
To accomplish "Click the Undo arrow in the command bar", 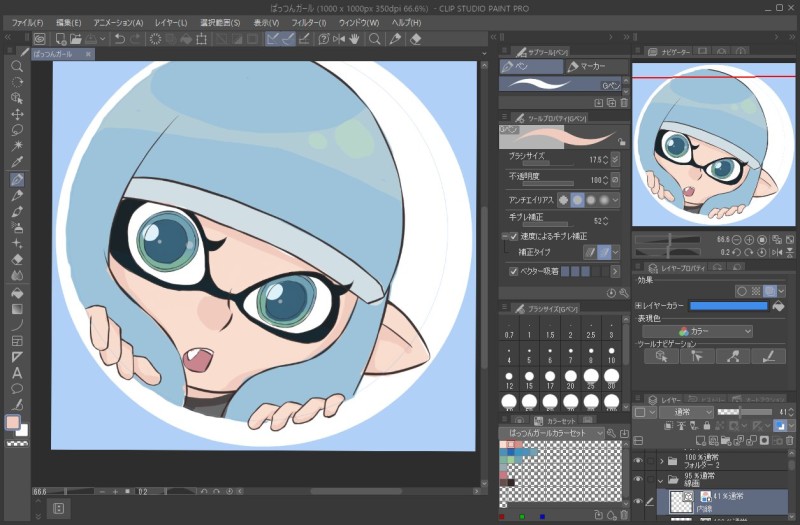I will (120, 39).
